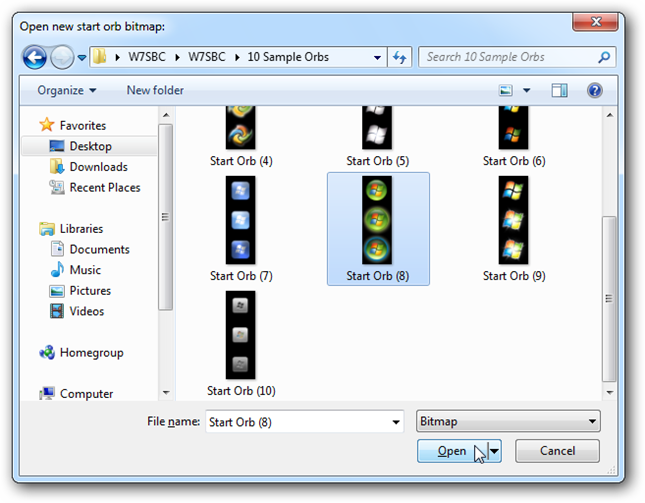This screenshot has height=503, width=645.
Task: Click file list scrollbar up arrow
Action: tap(610, 115)
